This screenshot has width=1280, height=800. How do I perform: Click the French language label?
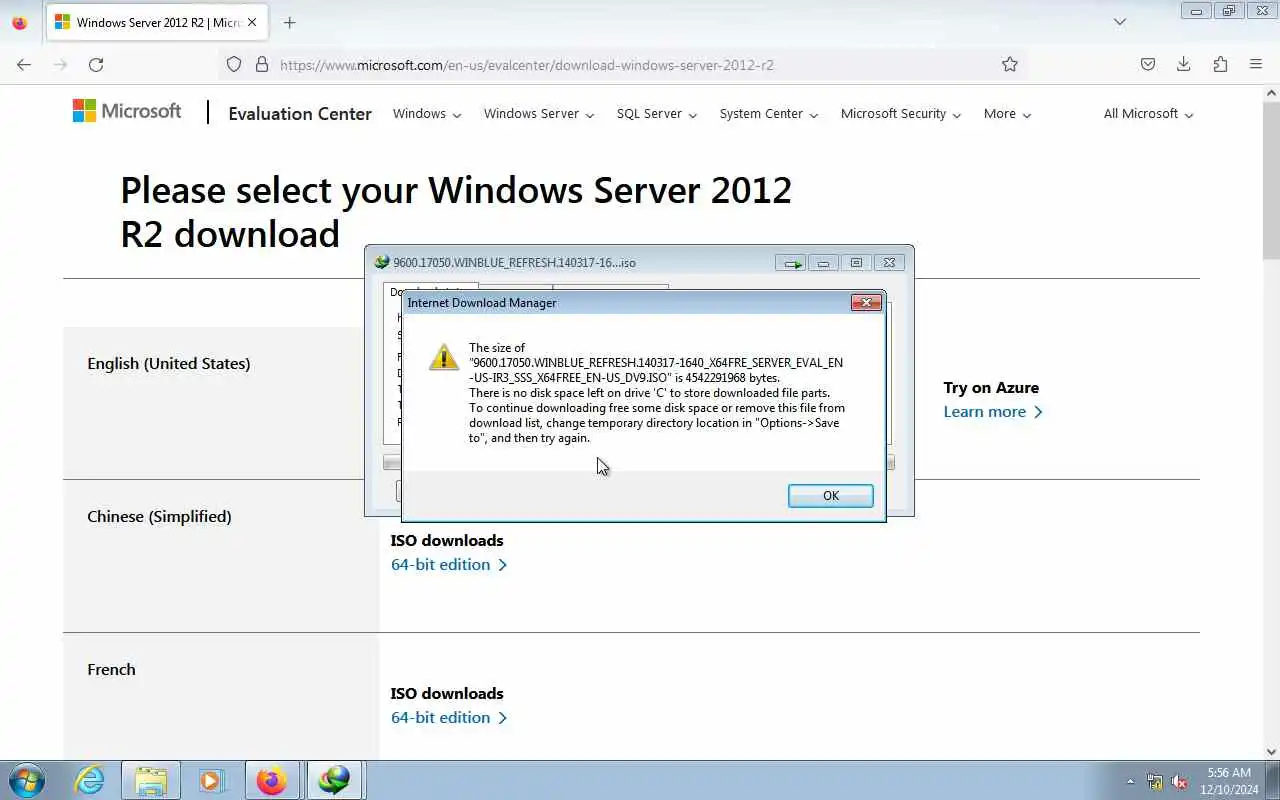(111, 670)
